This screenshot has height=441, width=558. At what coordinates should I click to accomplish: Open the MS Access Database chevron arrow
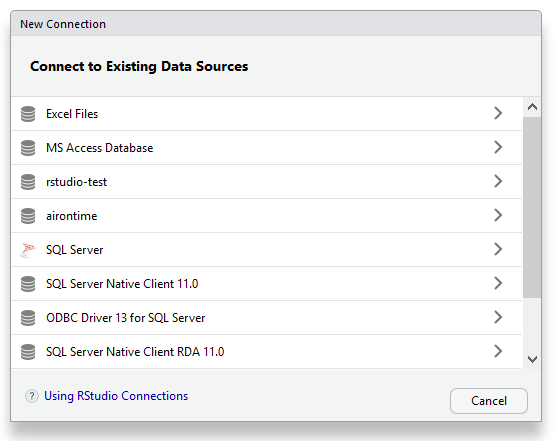point(498,147)
